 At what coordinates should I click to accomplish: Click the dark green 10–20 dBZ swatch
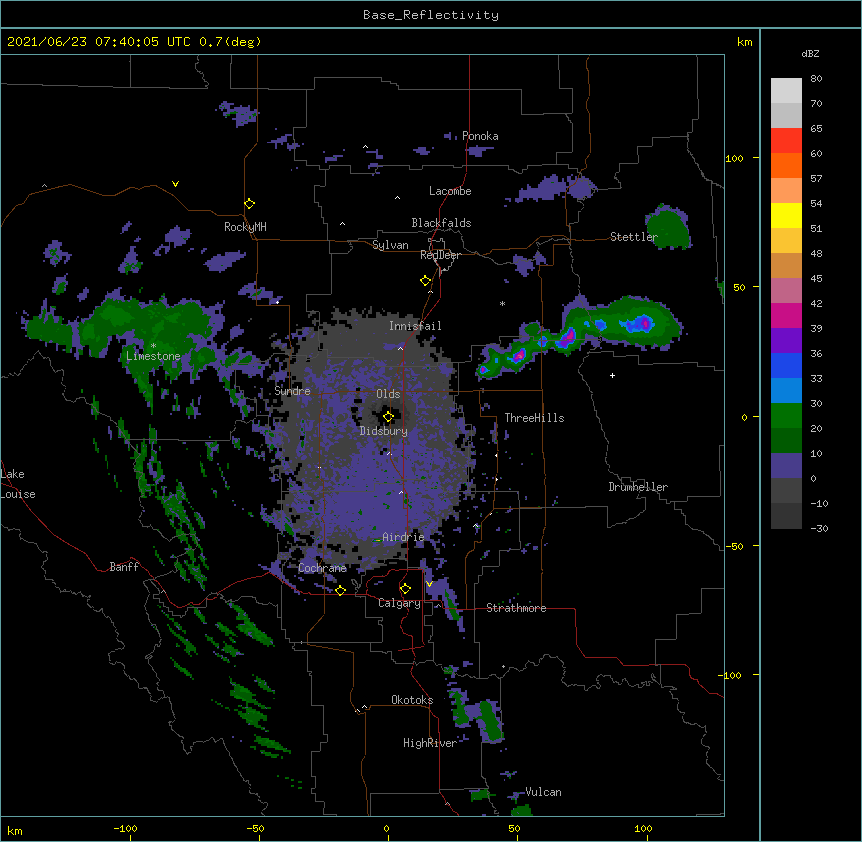(786, 441)
